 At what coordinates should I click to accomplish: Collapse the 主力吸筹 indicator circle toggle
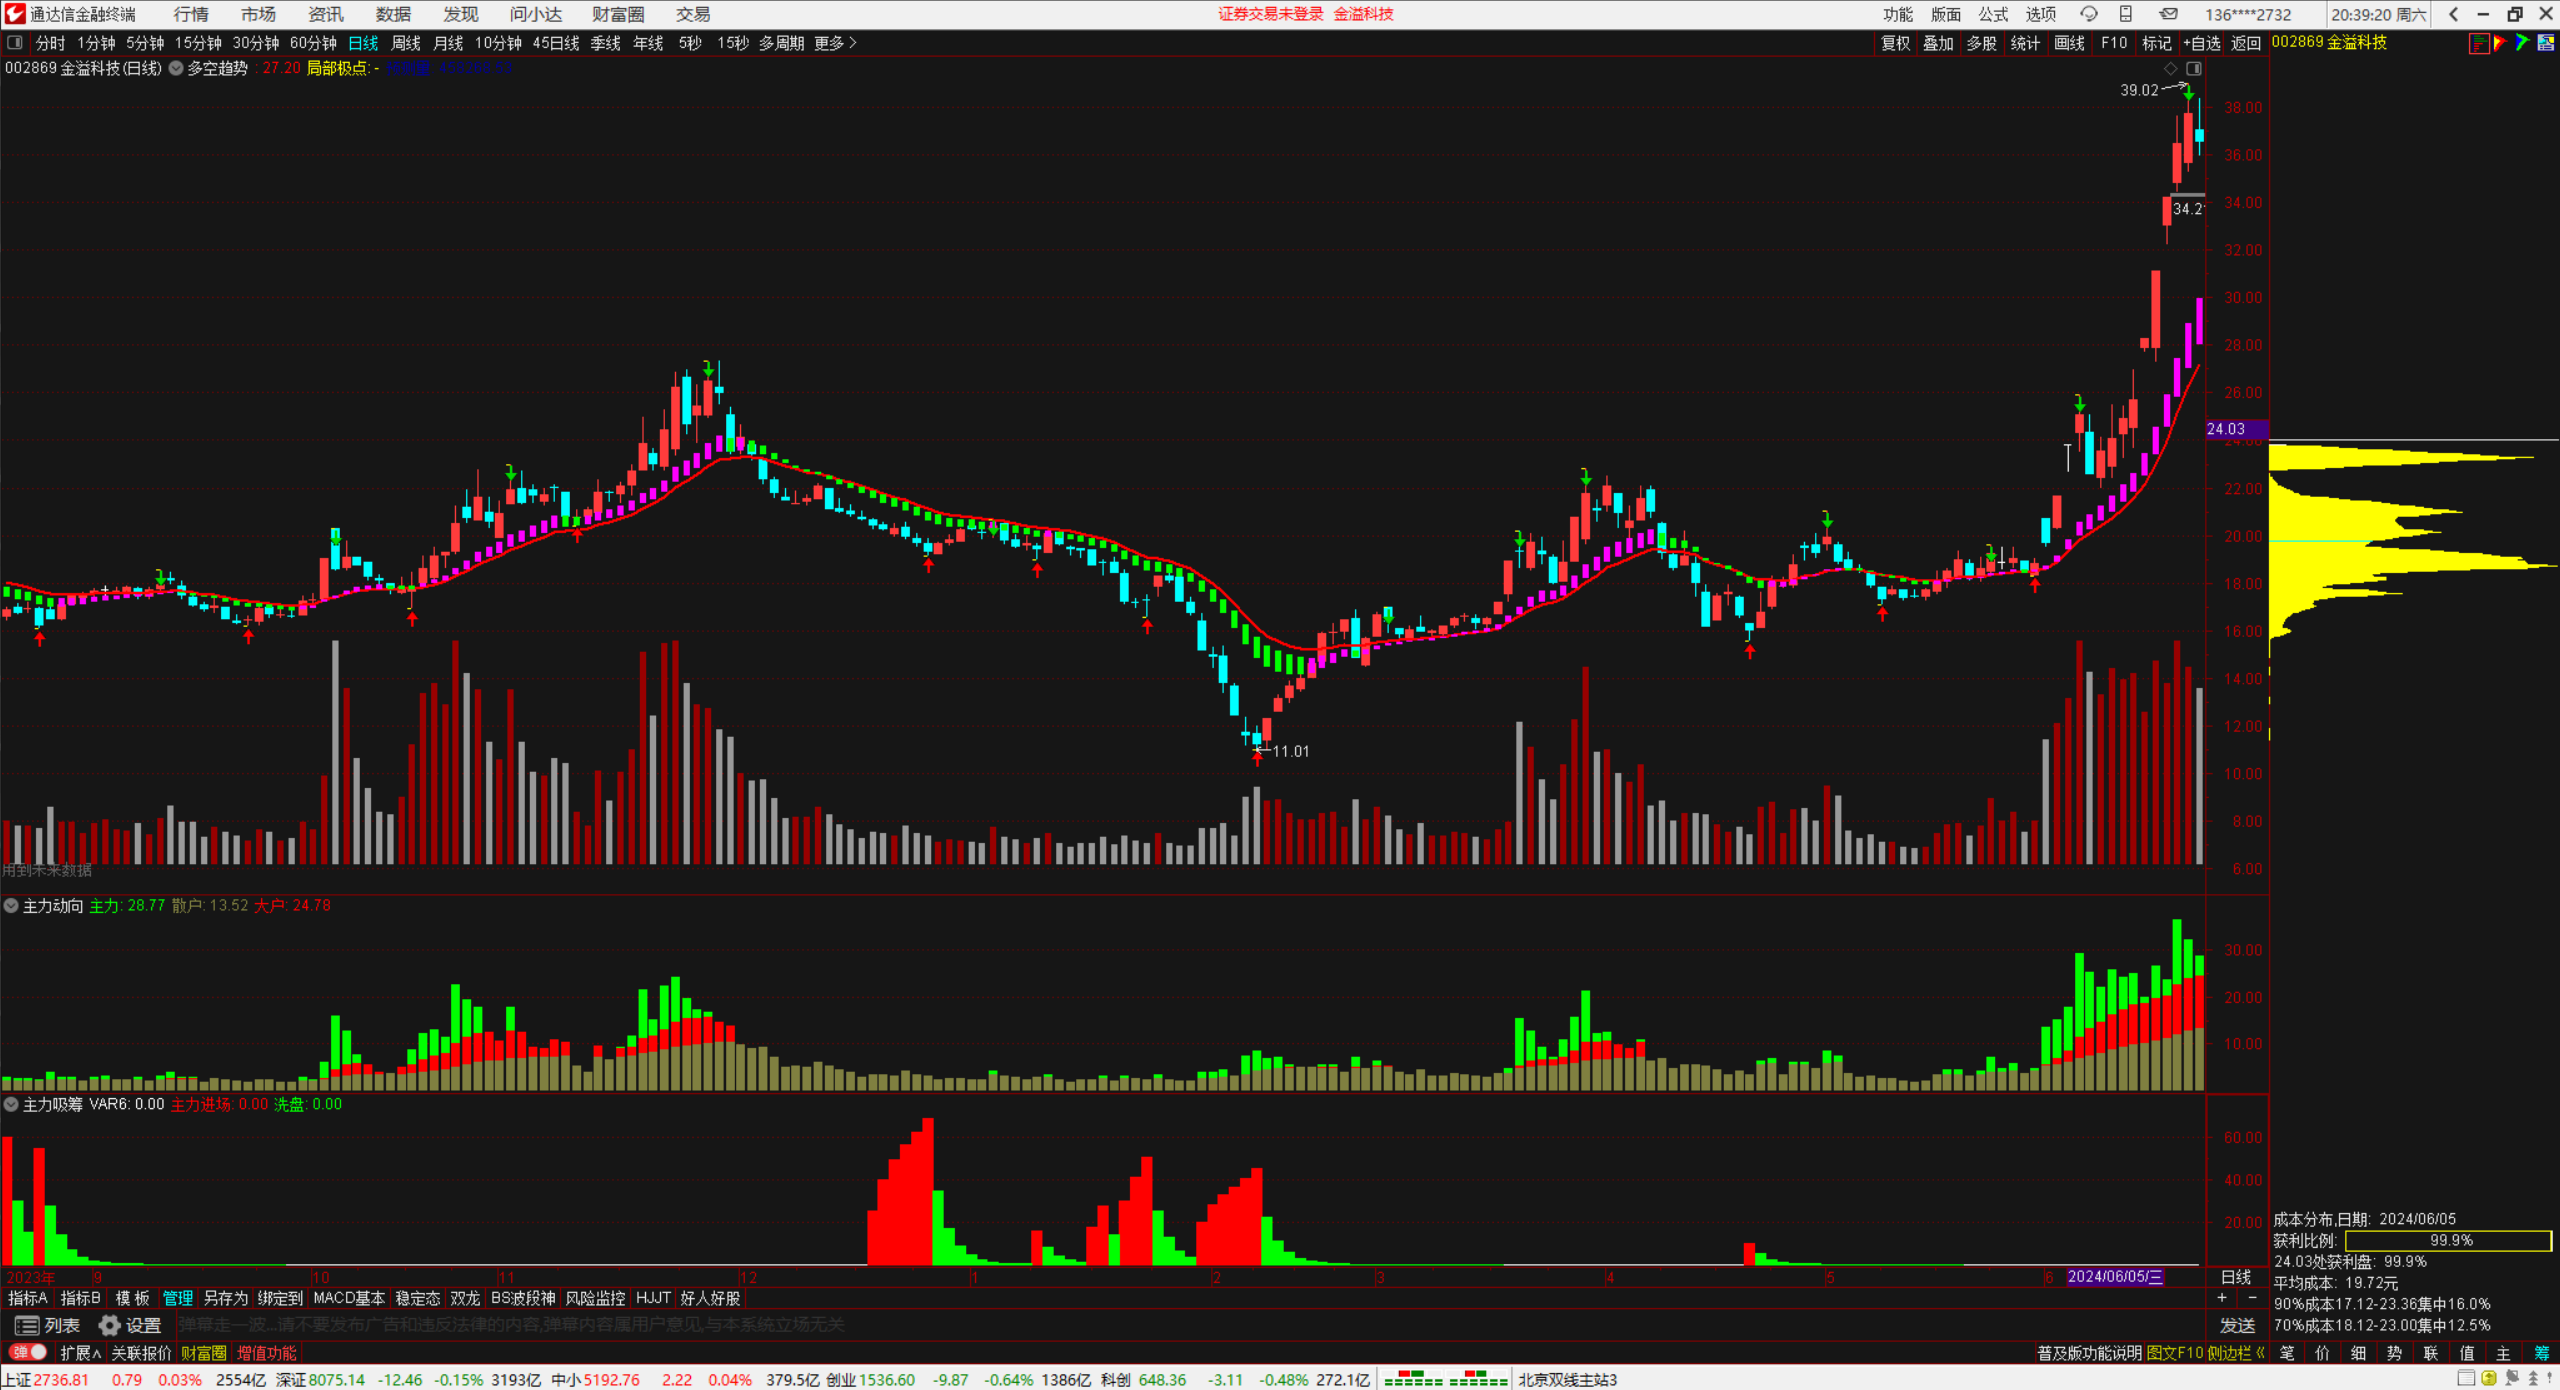pyautogui.click(x=11, y=1105)
